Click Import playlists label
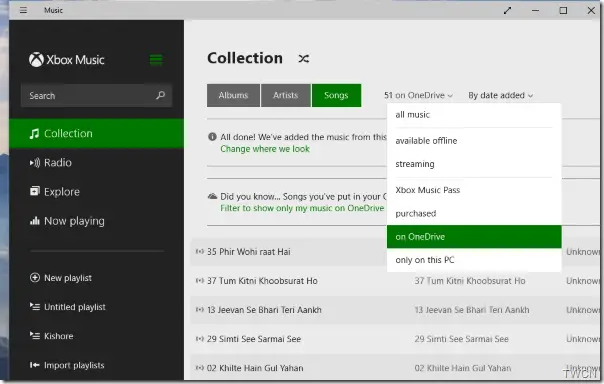This screenshot has height=384, width=604. (x=74, y=365)
